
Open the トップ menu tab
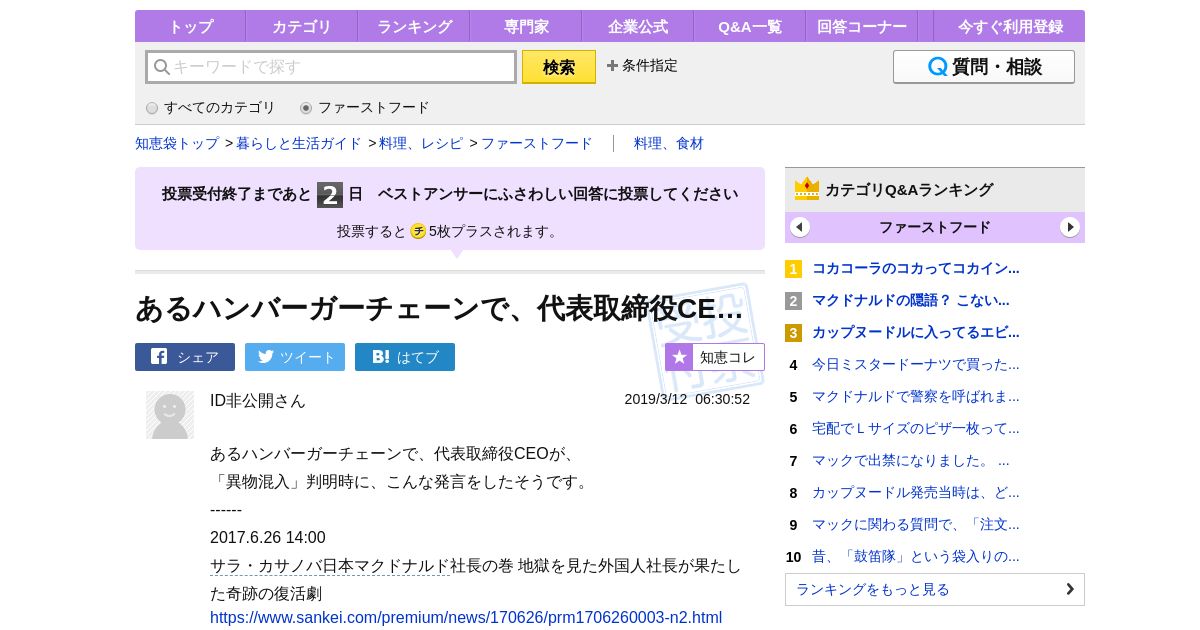[190, 27]
